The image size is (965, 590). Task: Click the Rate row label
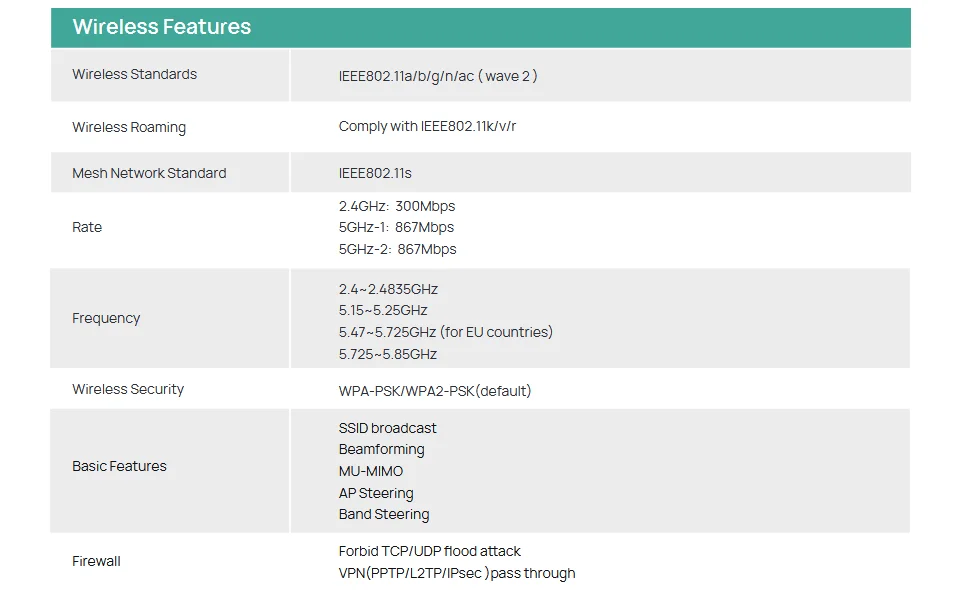point(87,227)
